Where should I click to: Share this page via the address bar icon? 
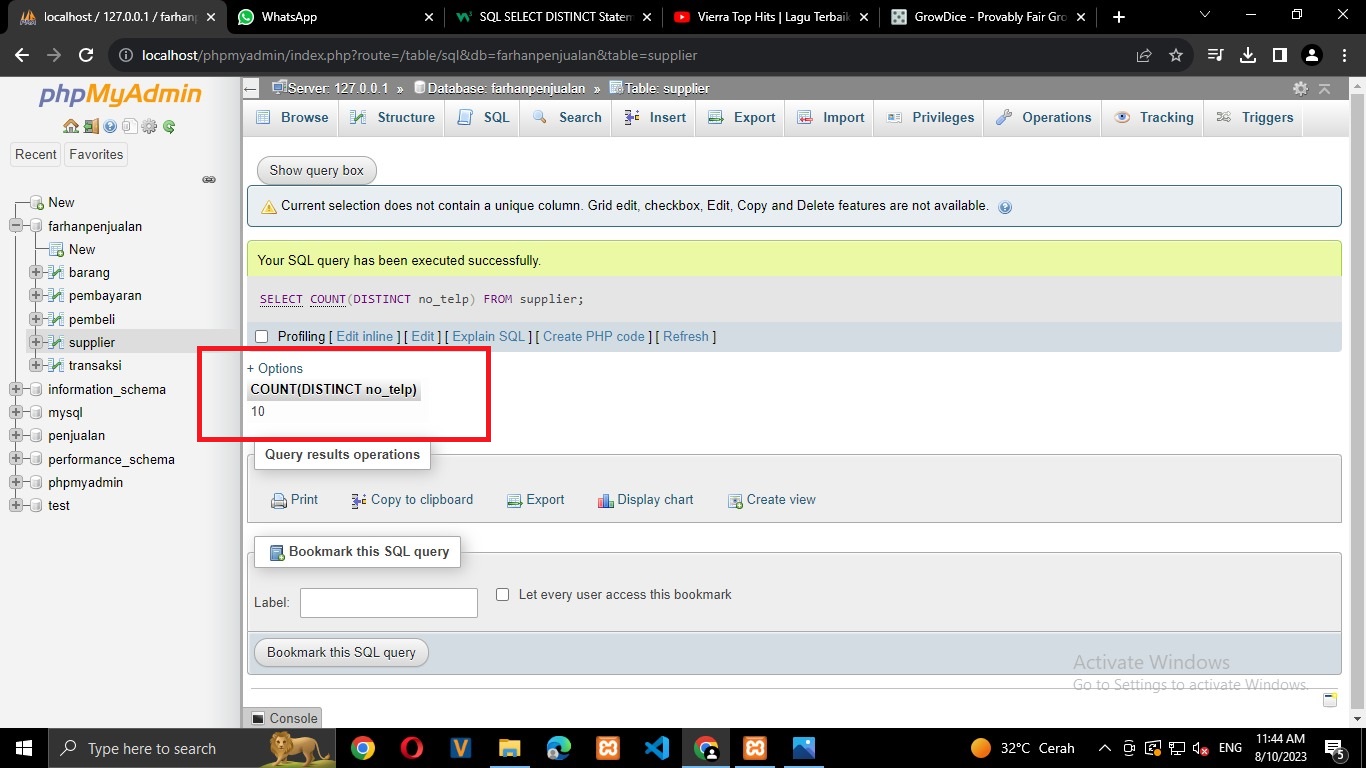click(1144, 55)
